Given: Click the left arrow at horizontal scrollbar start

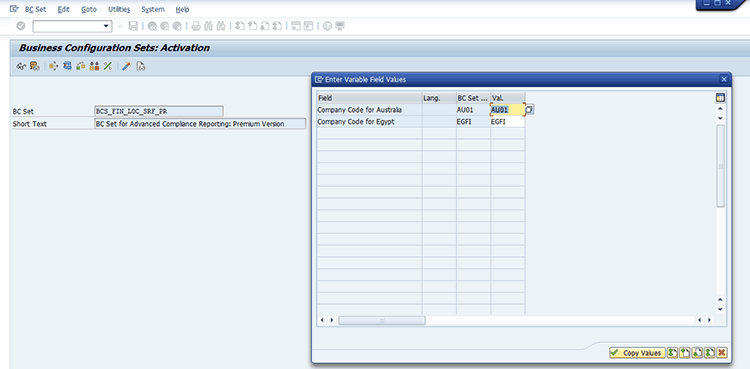Looking at the screenshot, I should click(x=321, y=320).
